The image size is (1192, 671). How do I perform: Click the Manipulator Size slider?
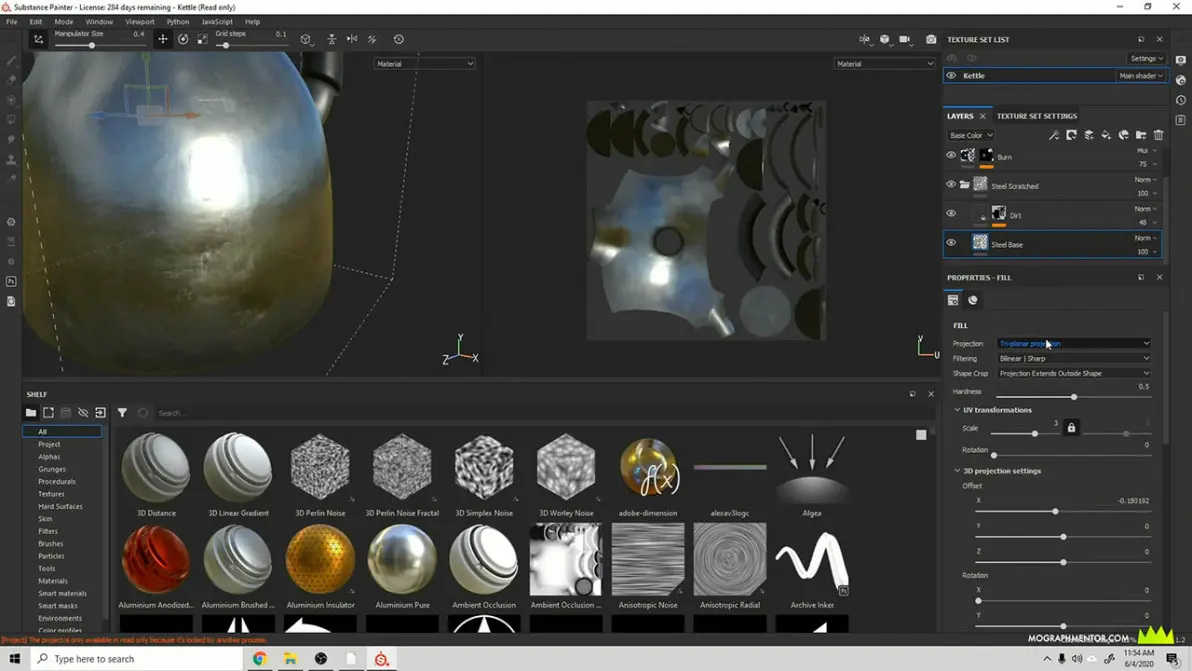coord(99,46)
